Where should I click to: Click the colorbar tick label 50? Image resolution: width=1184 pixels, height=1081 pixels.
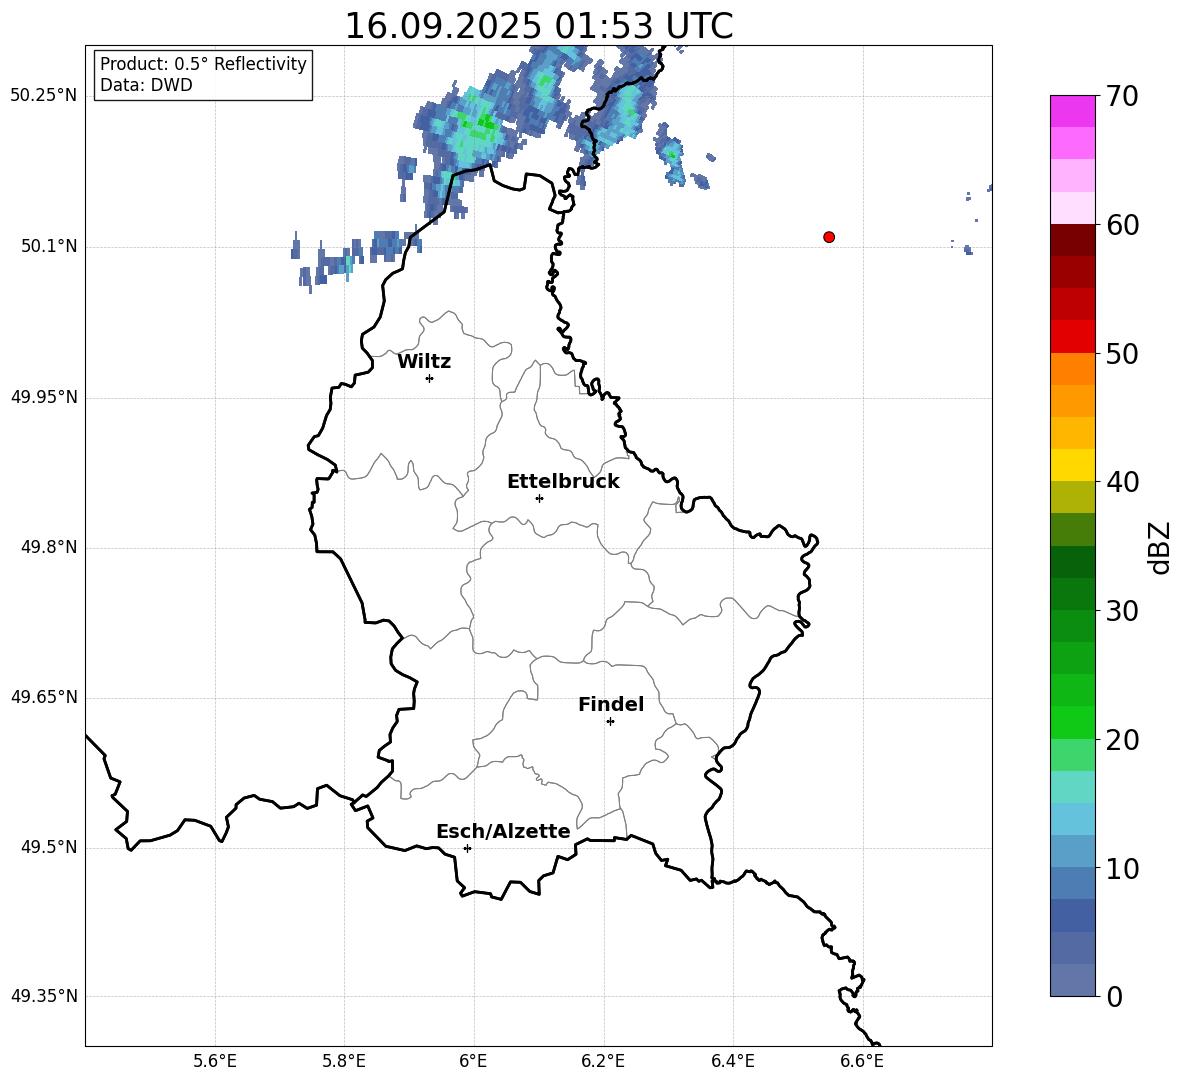(1122, 353)
